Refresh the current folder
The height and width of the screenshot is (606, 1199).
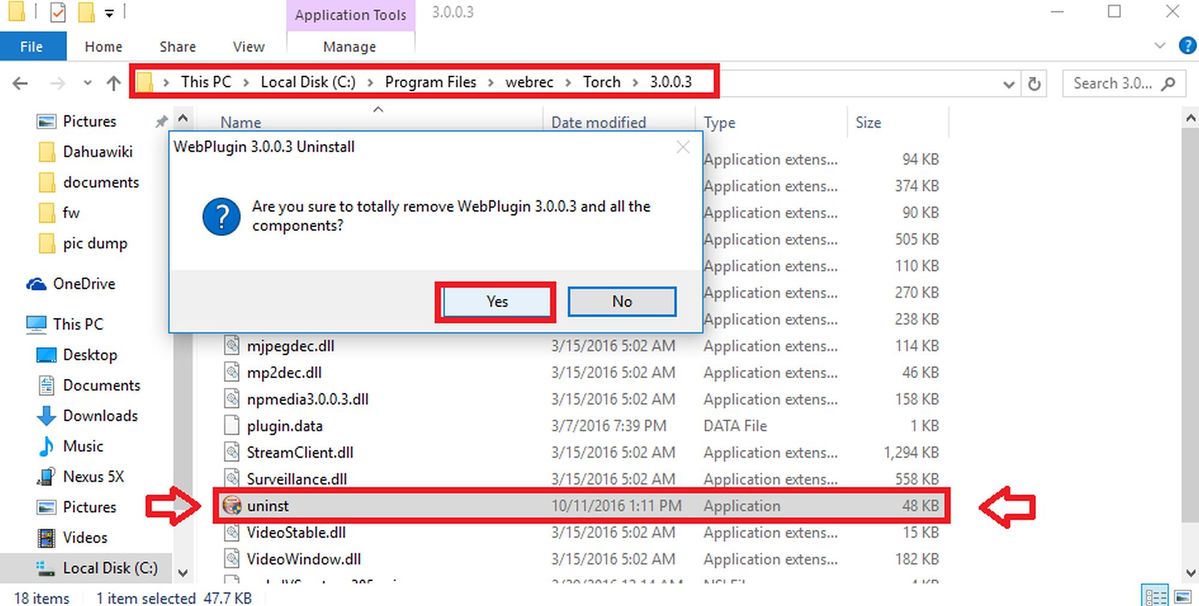tap(1035, 84)
